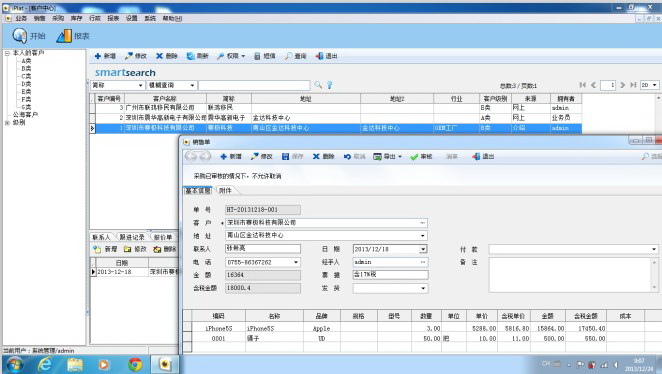662x374 pixels.
Task: Switch to 附件 tab in 销售单
Action: 225,190
